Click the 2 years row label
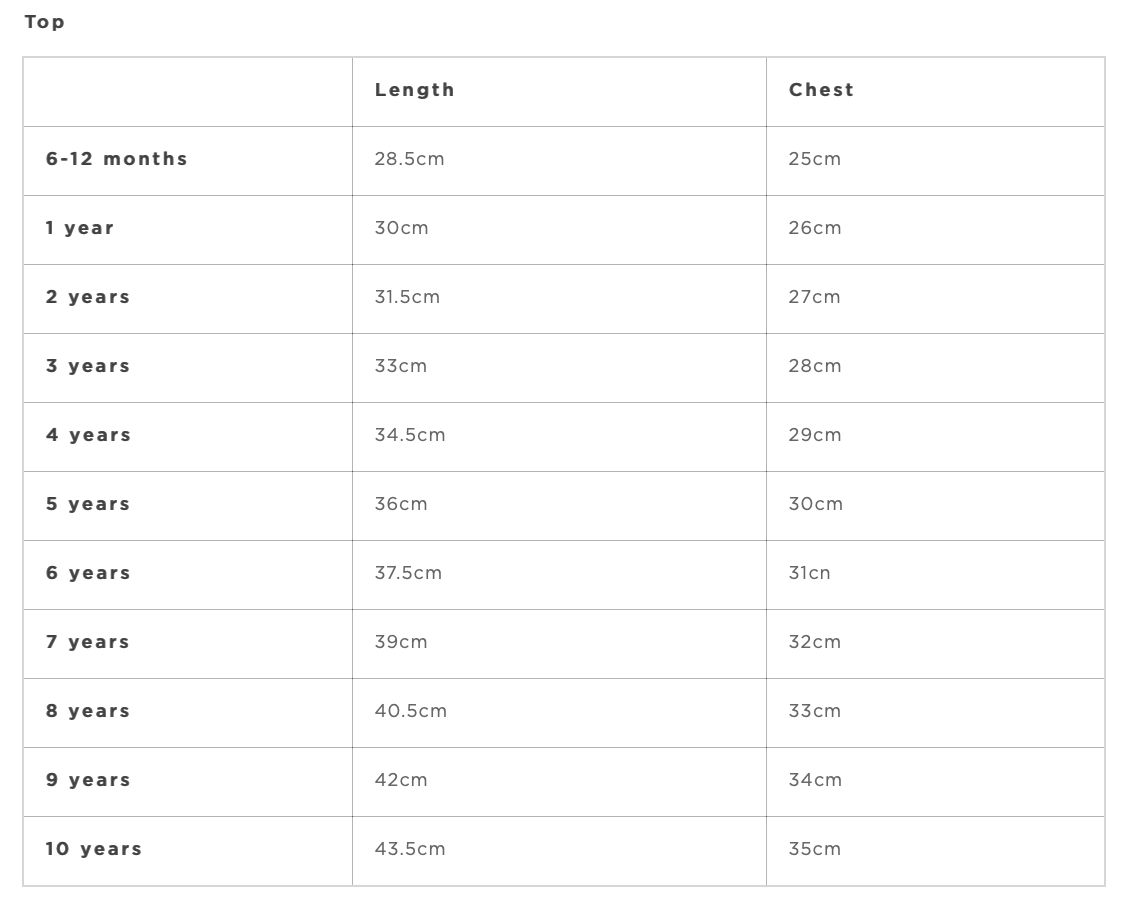This screenshot has height=910, width=1128. tap(88, 297)
